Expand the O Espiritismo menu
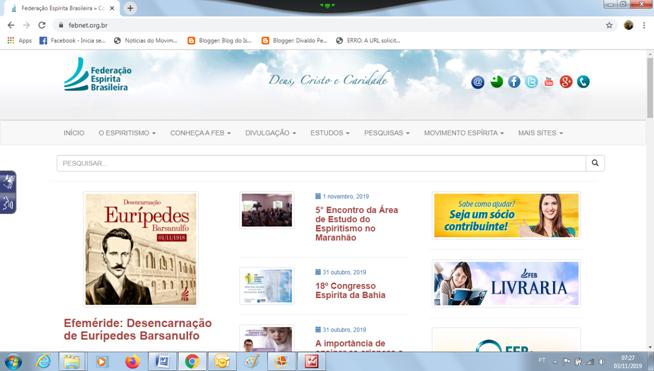654x371 pixels. click(x=127, y=133)
